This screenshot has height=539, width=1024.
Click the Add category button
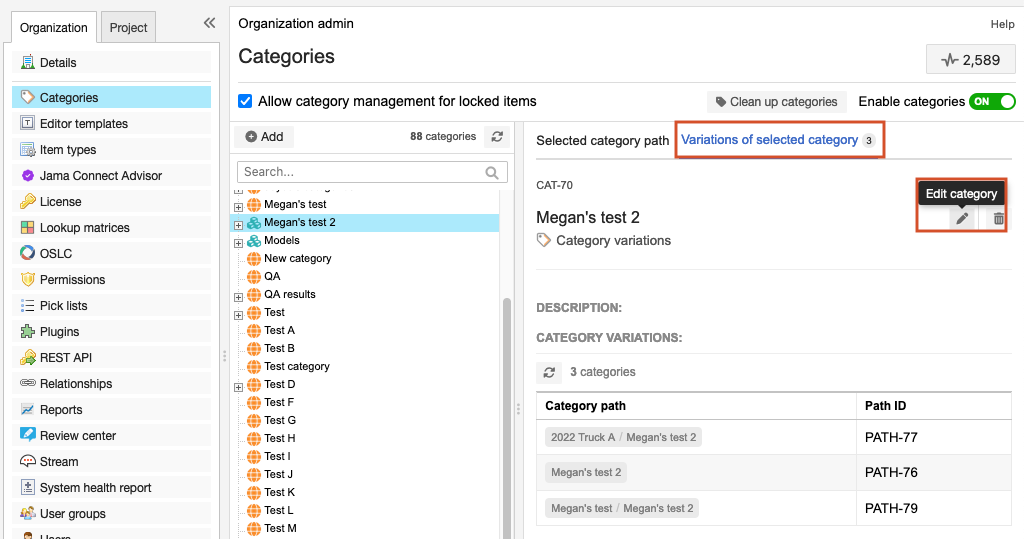click(x=264, y=137)
